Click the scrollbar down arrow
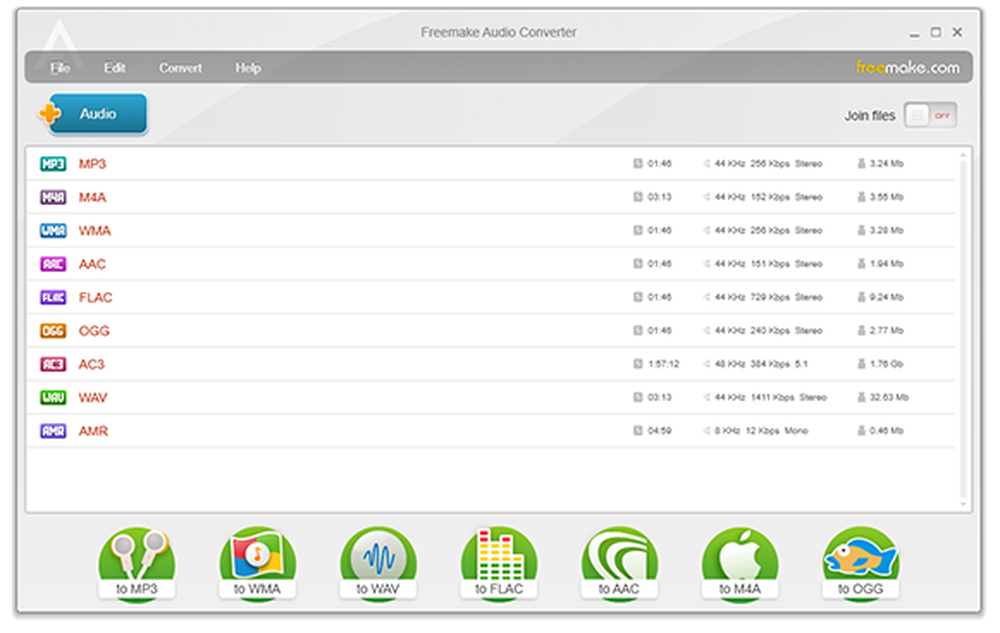The width and height of the screenshot is (1000, 633). [x=963, y=504]
